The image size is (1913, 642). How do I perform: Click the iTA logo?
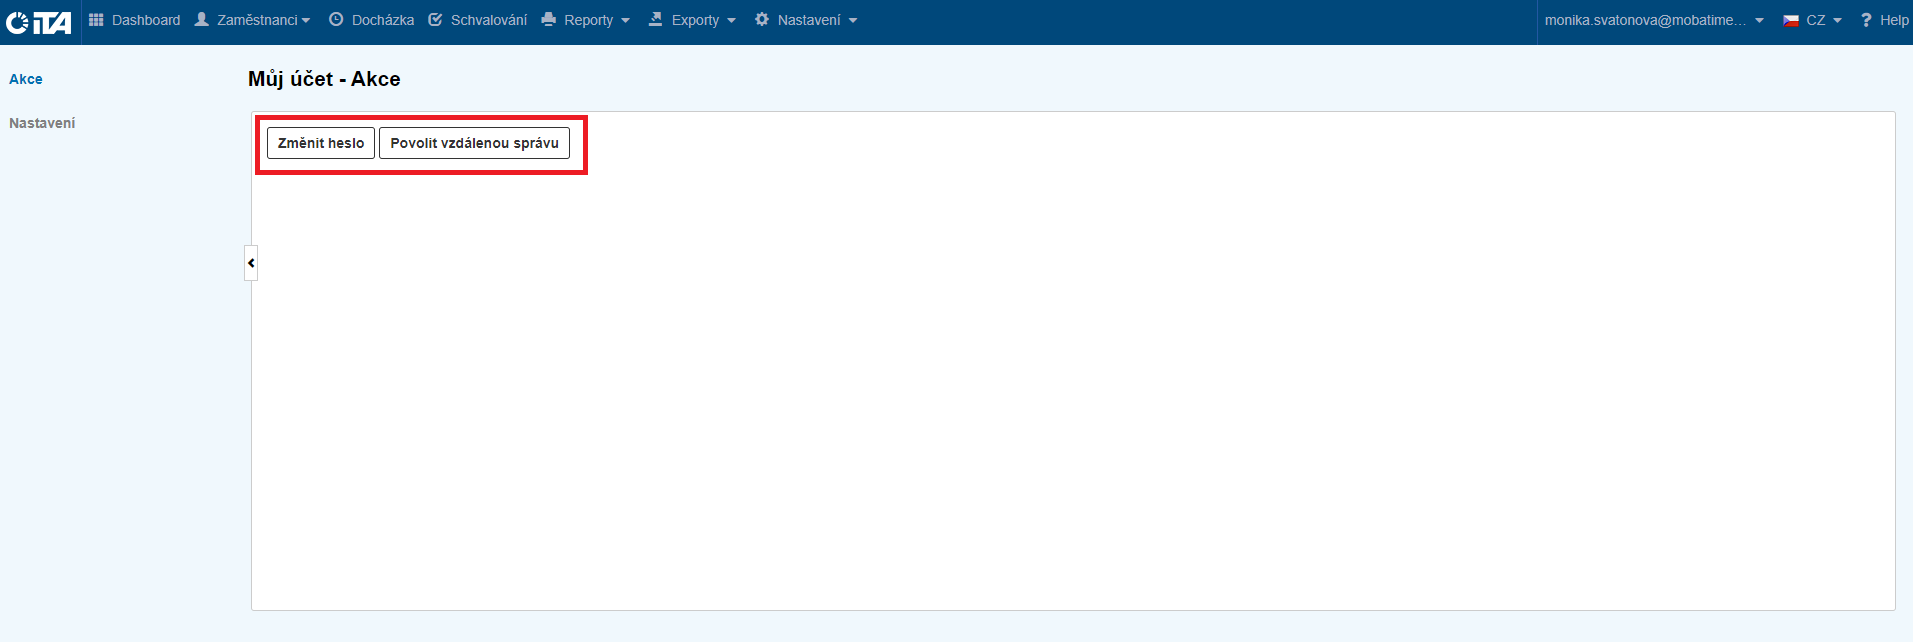pyautogui.click(x=39, y=21)
